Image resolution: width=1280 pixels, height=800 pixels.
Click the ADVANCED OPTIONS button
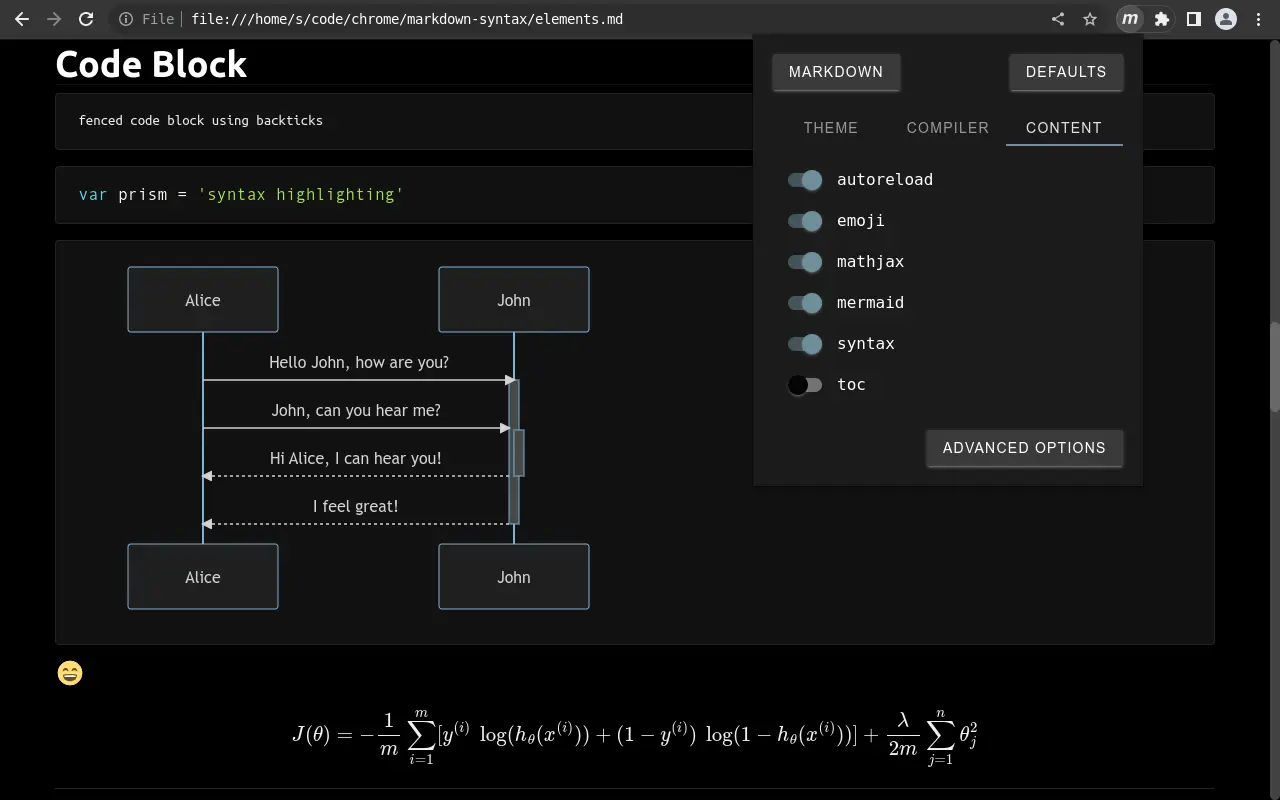coord(1024,448)
